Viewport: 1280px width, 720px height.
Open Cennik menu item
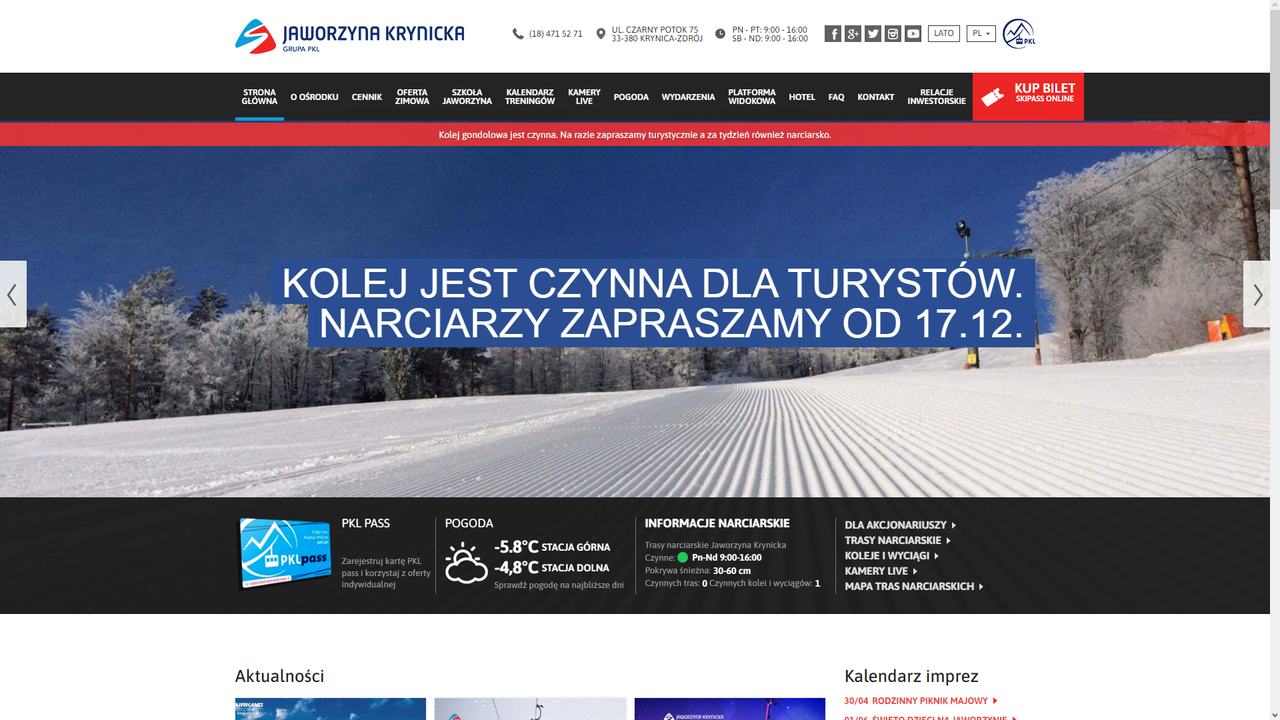367,97
